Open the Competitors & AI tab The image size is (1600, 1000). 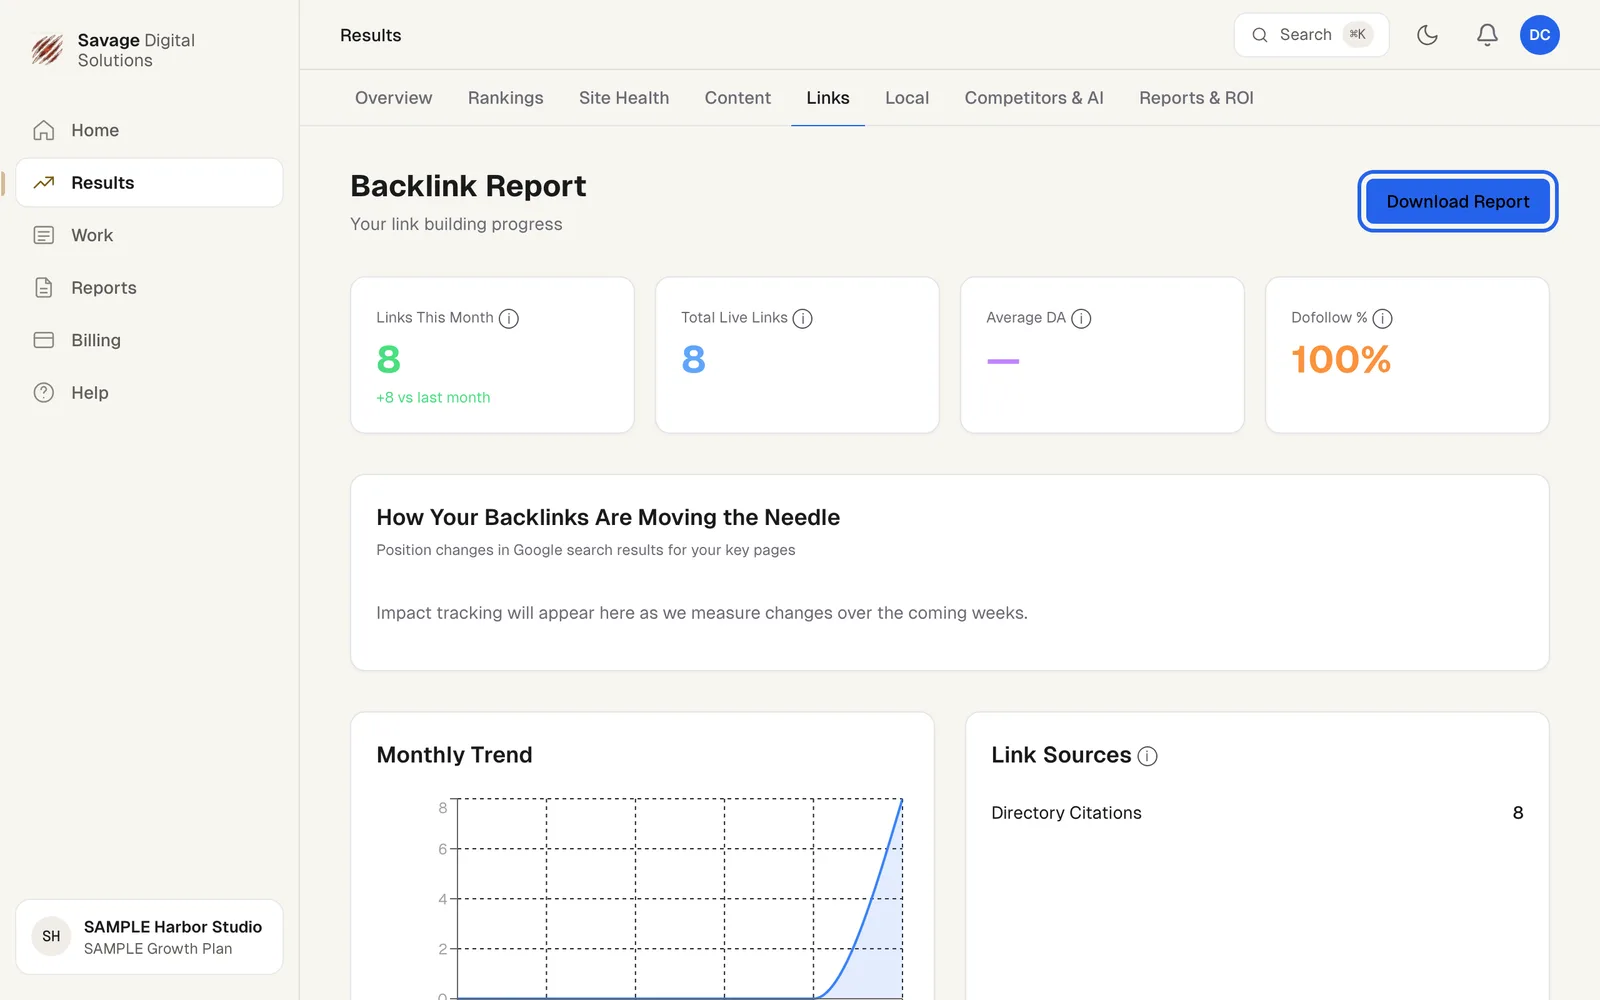coord(1034,98)
